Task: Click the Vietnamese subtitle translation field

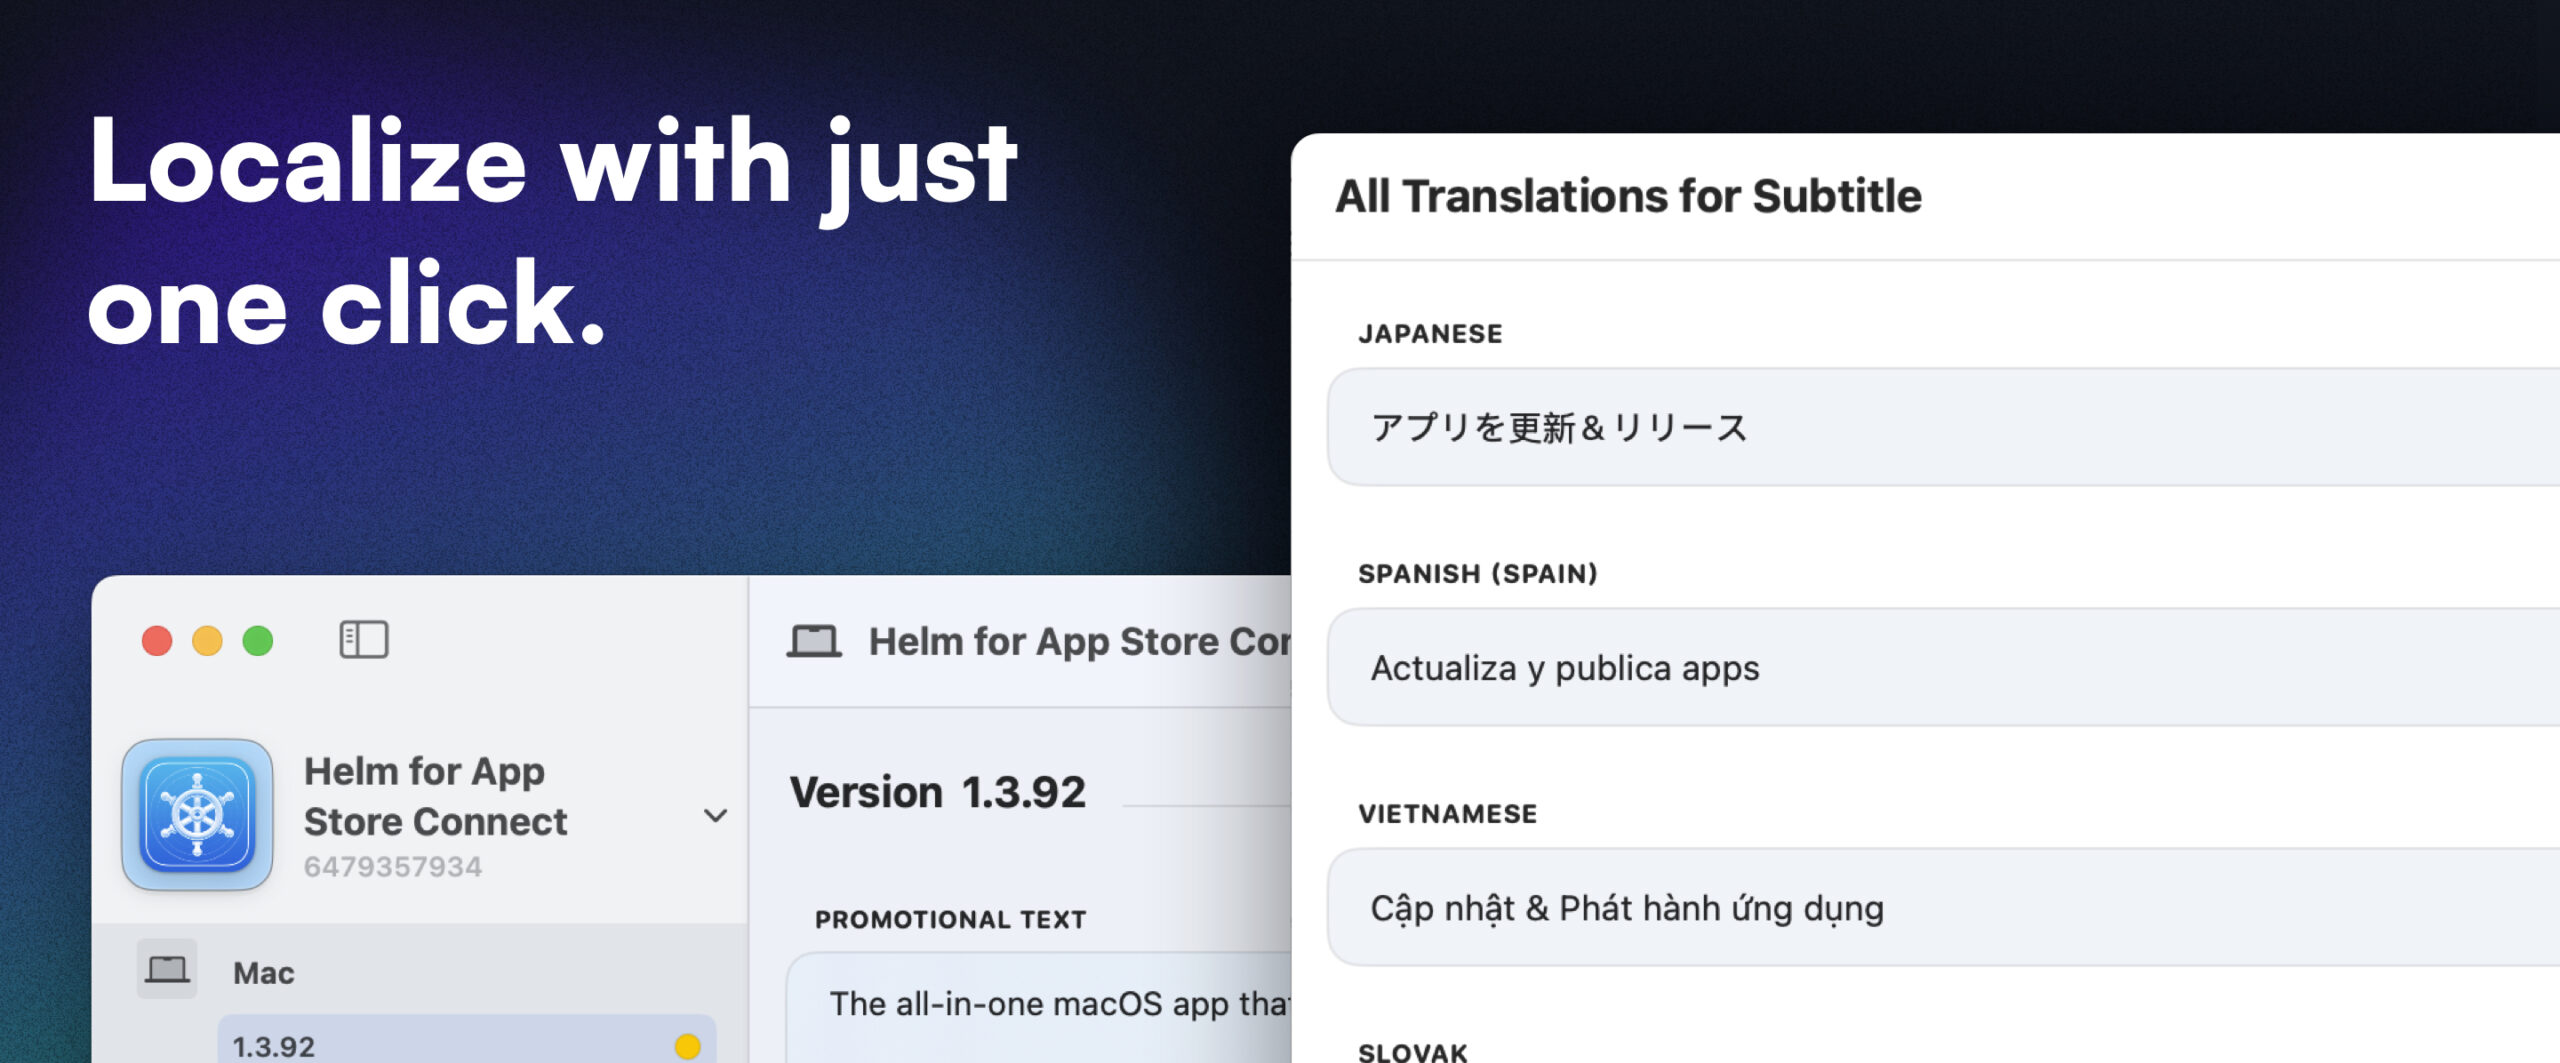Action: click(x=1943, y=907)
